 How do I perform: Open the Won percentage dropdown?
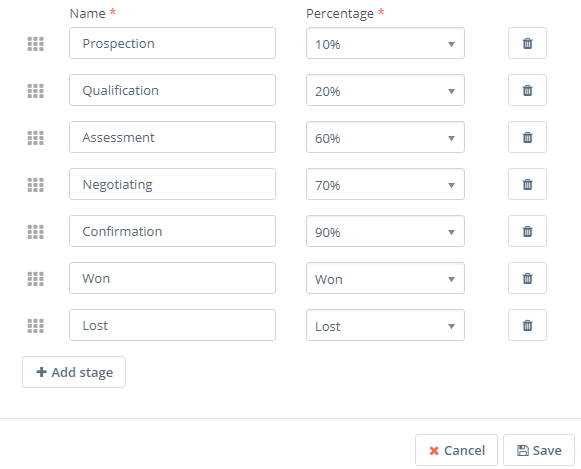click(x=385, y=278)
